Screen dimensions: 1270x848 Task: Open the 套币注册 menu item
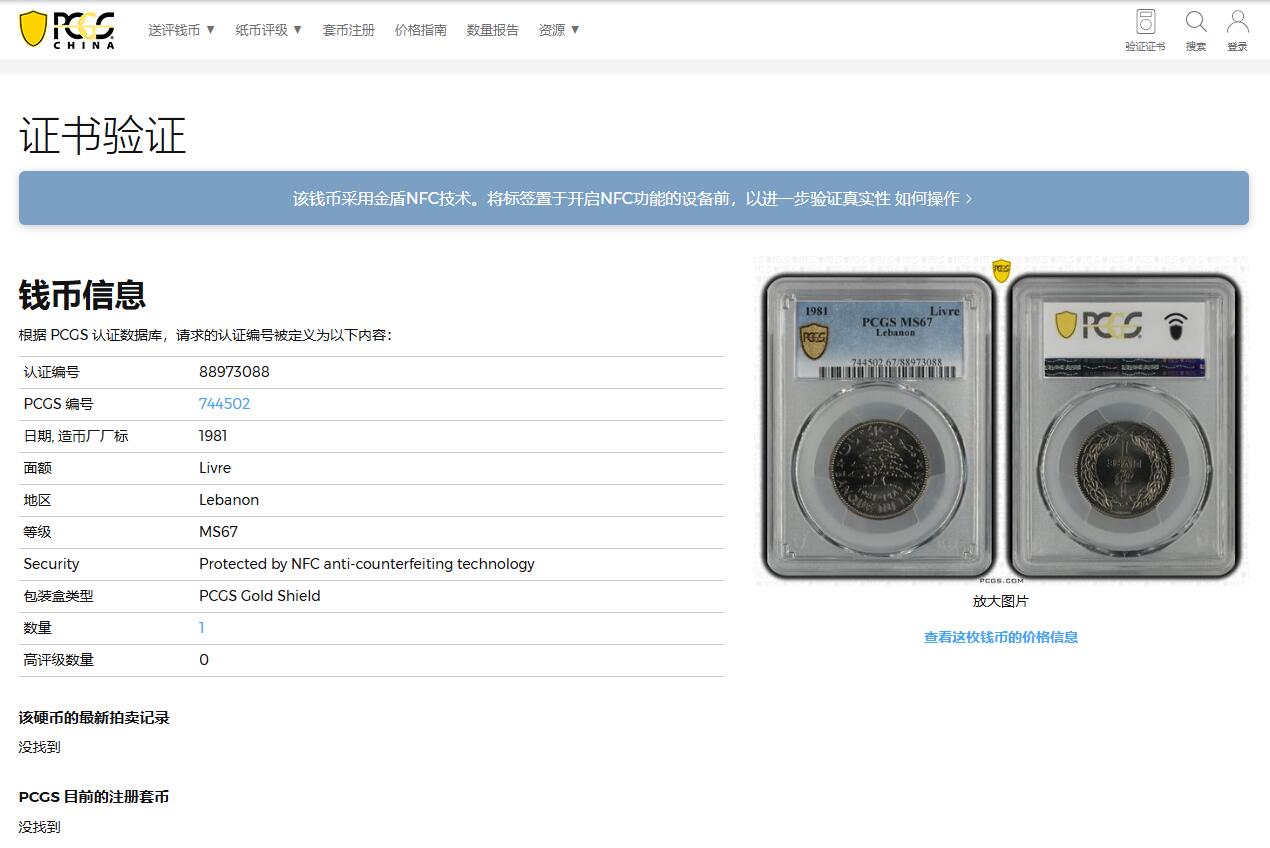click(348, 30)
